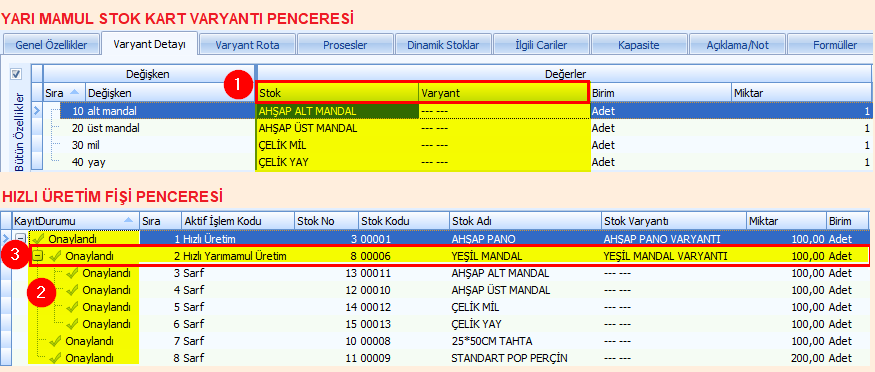Image resolution: width=875 pixels, height=372 pixels.
Task: Collapse the AHŞAP PANO Hızlı Üretim row
Action: click(20, 239)
